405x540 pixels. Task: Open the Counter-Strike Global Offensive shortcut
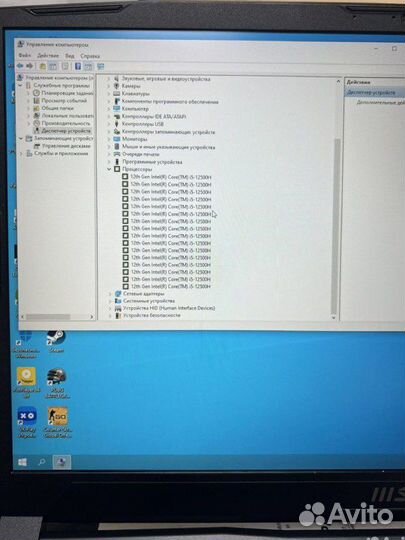pos(58,423)
